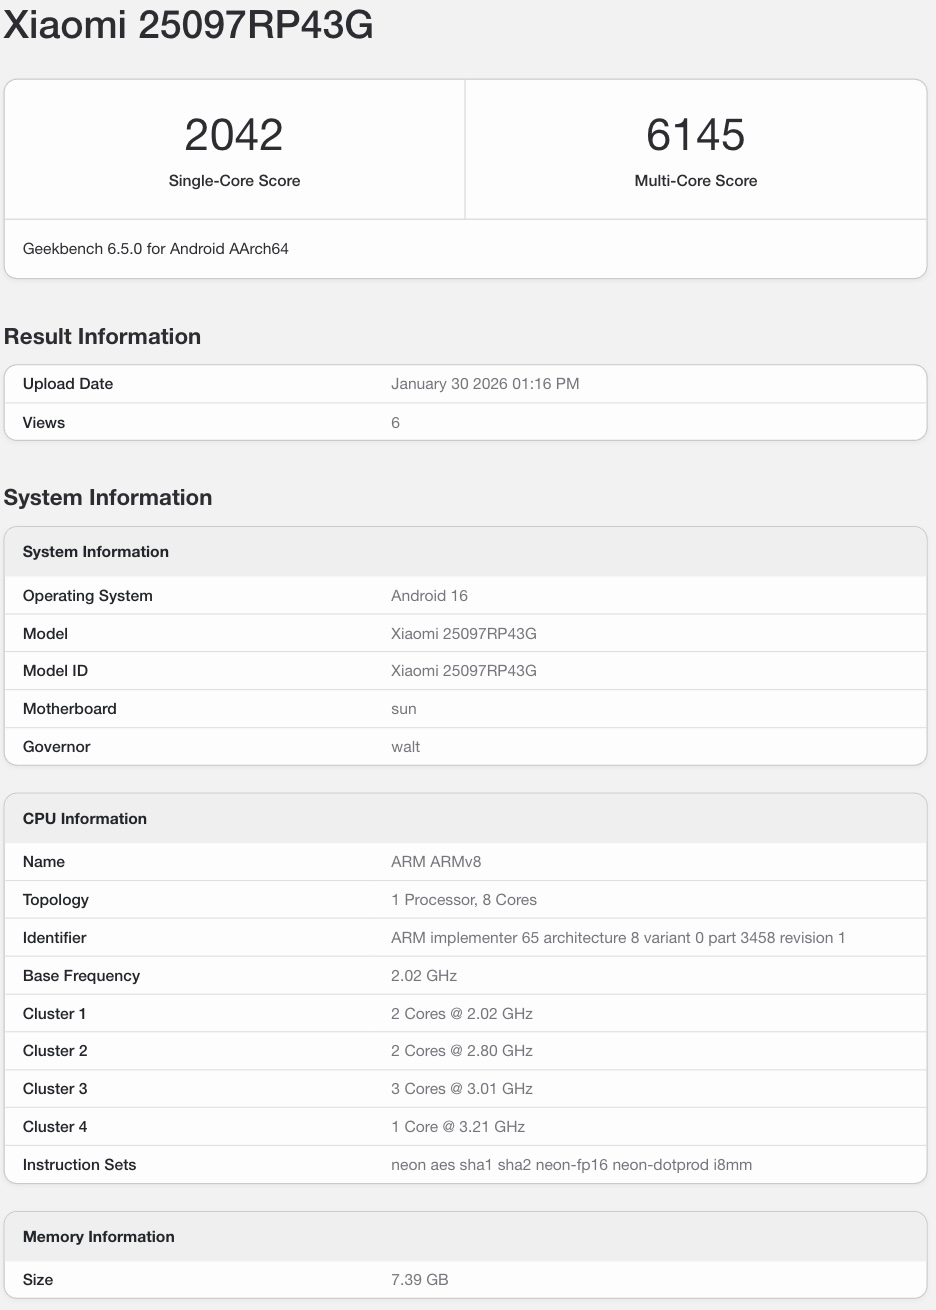The width and height of the screenshot is (936, 1310).
Task: Click the Views row label
Action: pyautogui.click(x=44, y=423)
